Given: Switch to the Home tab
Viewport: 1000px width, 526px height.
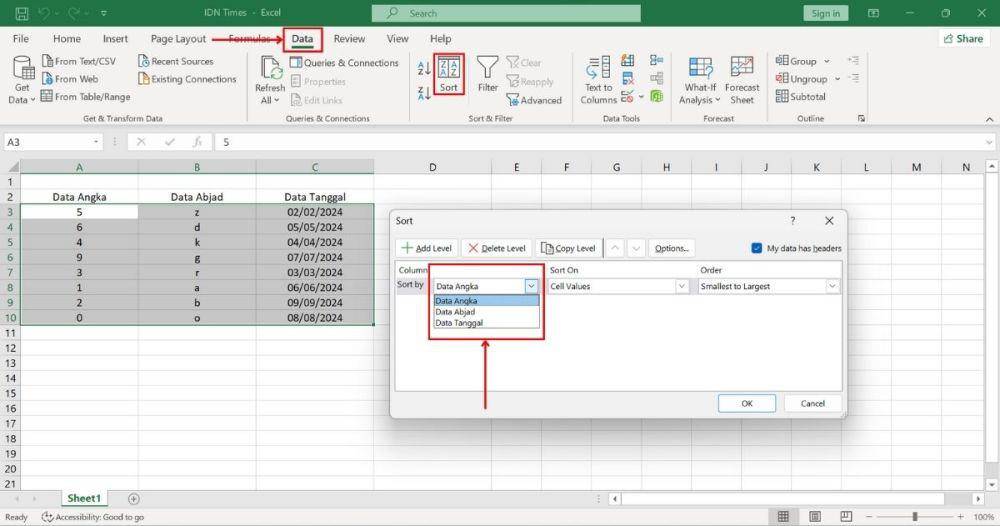Looking at the screenshot, I should (x=66, y=39).
